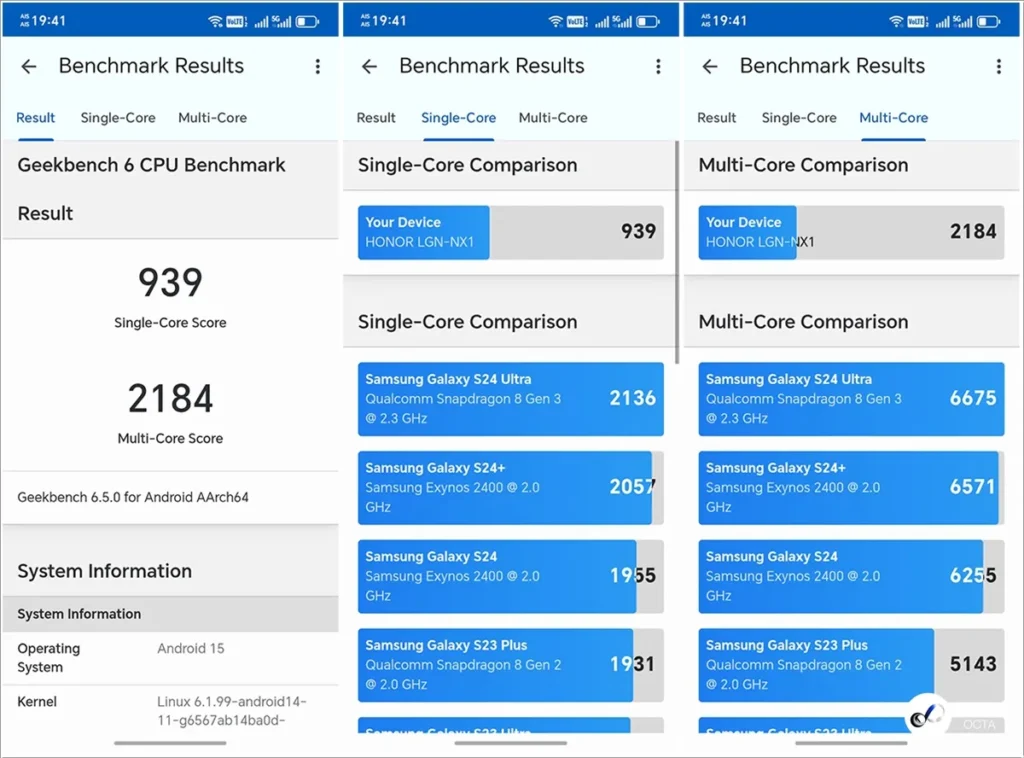This screenshot has width=1024, height=758.
Task: Select Multi-Core tab on middle screen
Action: click(553, 118)
